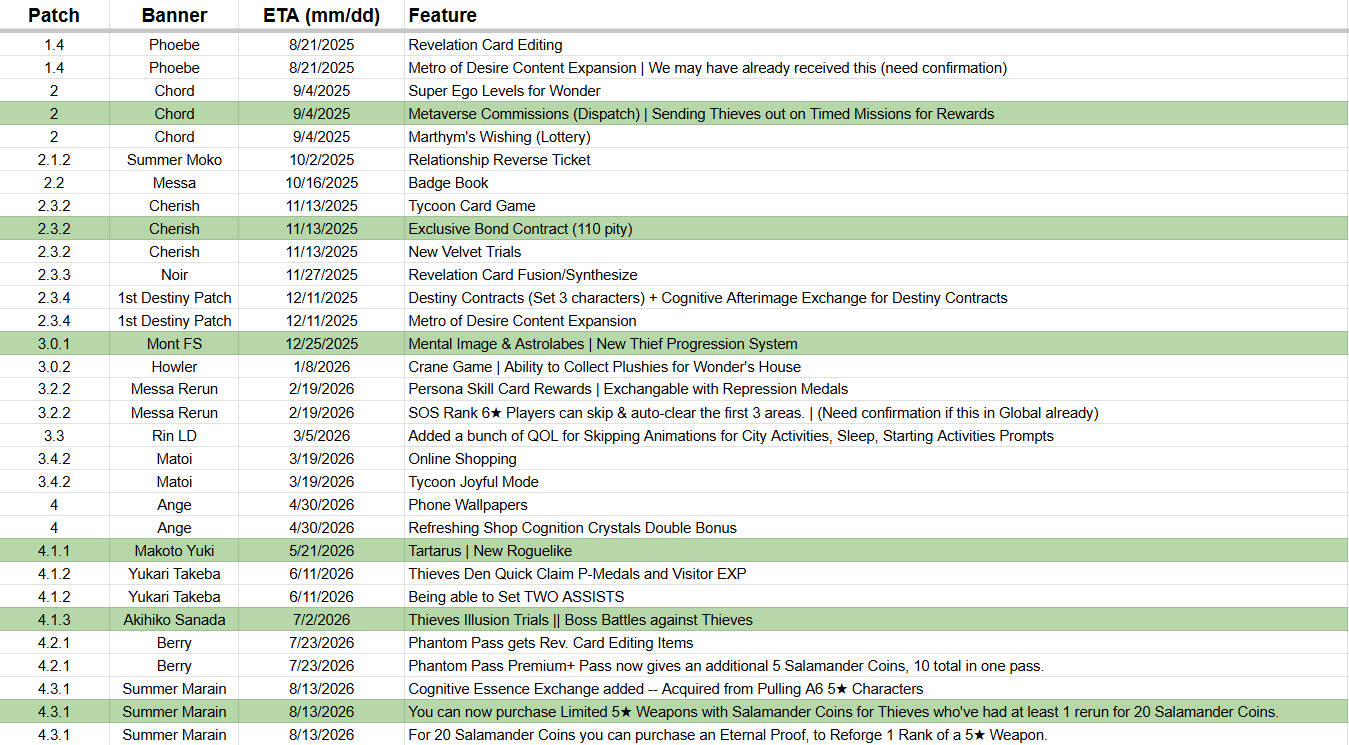This screenshot has height=745, width=1349.
Task: Click the Rin LD banner cell
Action: coord(174,436)
